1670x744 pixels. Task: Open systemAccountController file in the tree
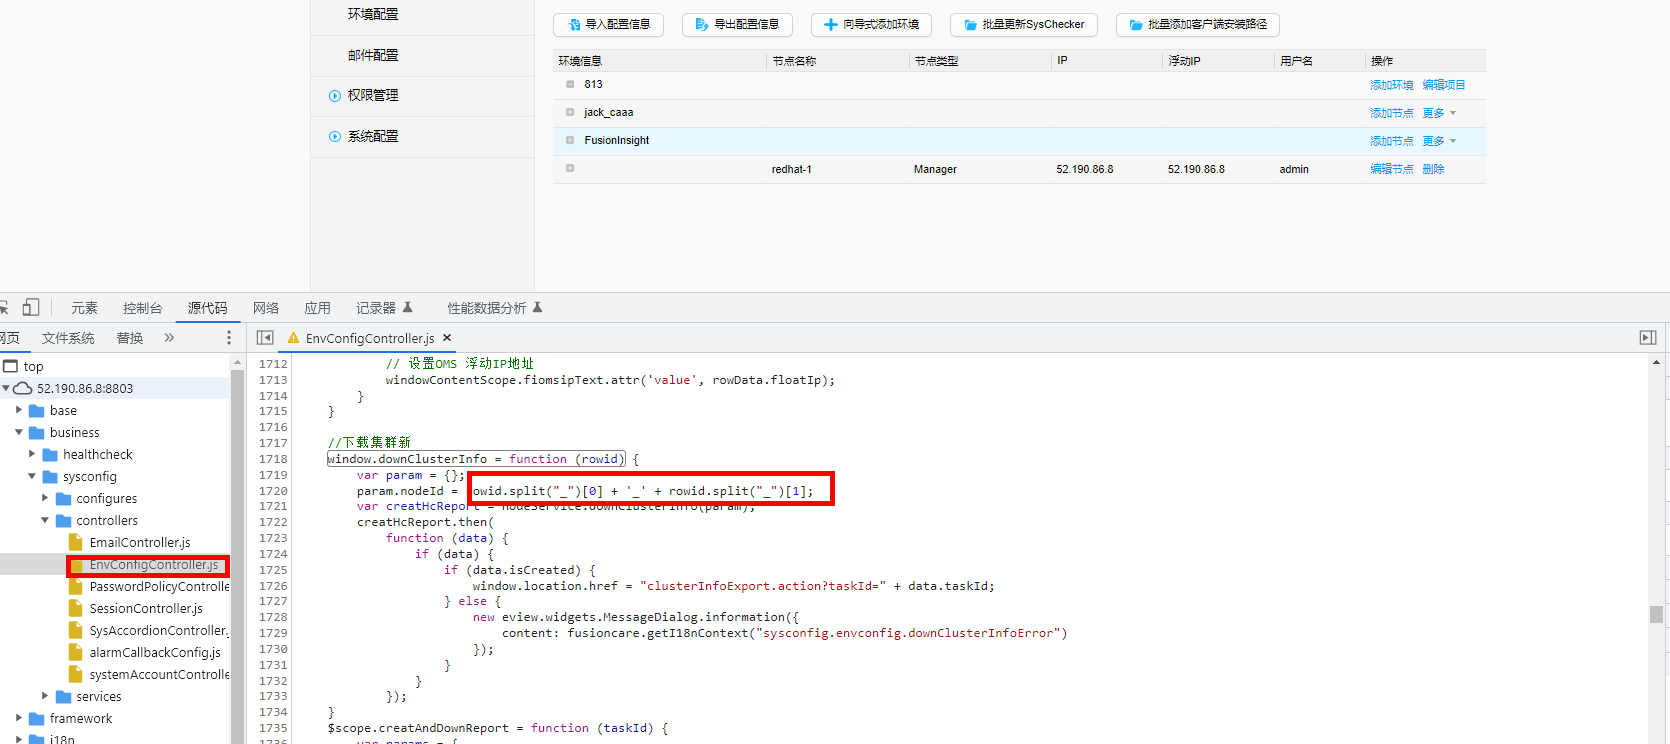(159, 674)
